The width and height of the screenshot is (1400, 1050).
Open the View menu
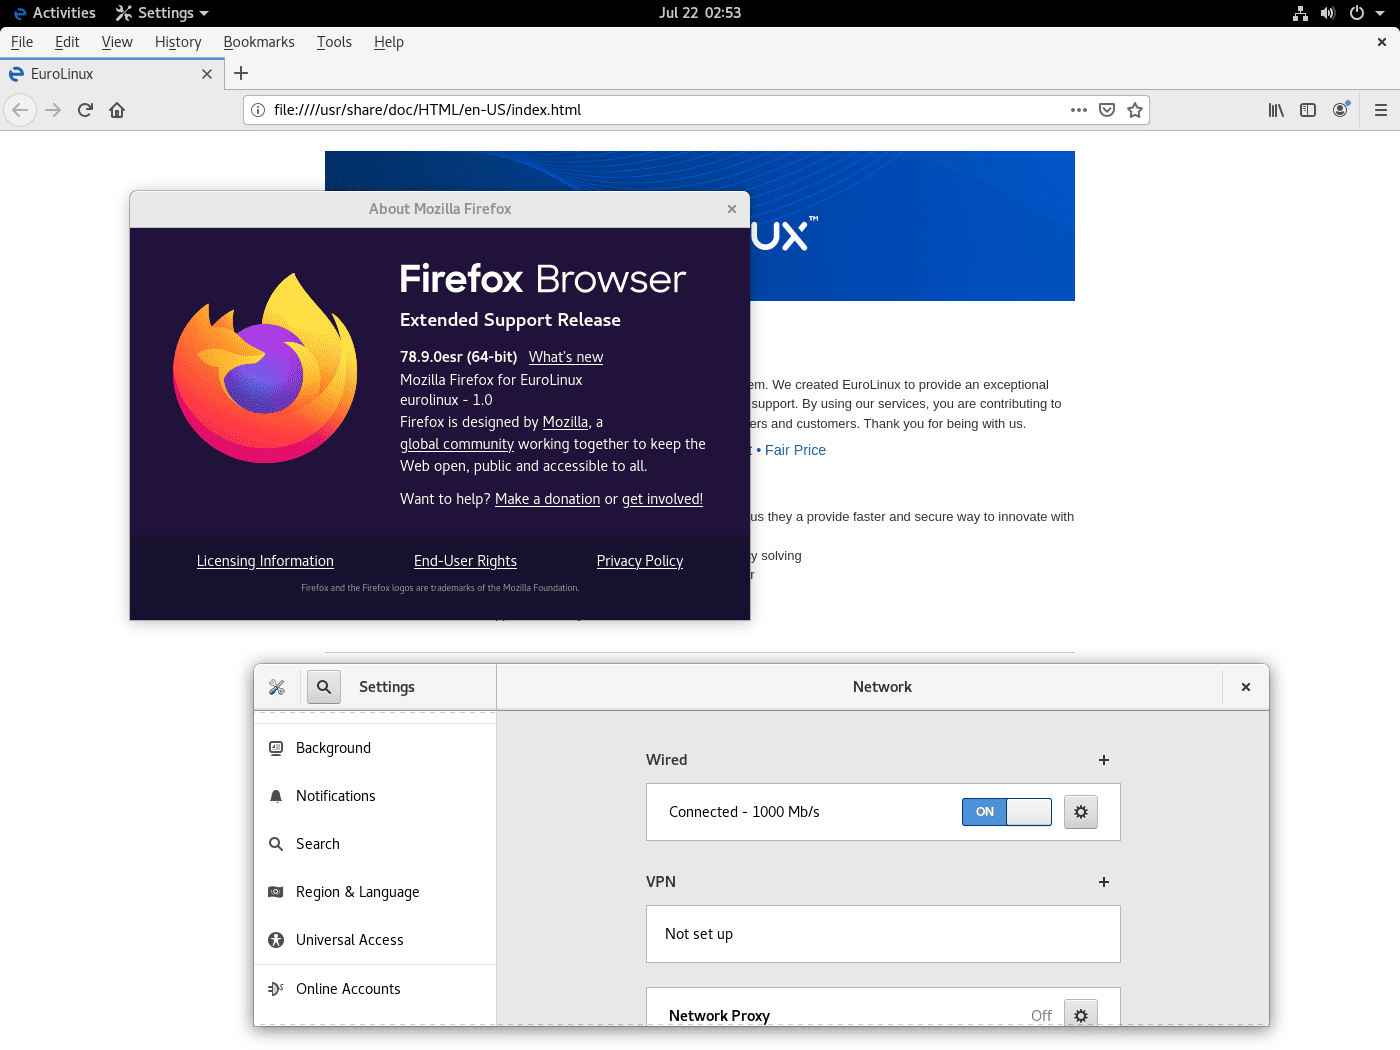coord(117,42)
